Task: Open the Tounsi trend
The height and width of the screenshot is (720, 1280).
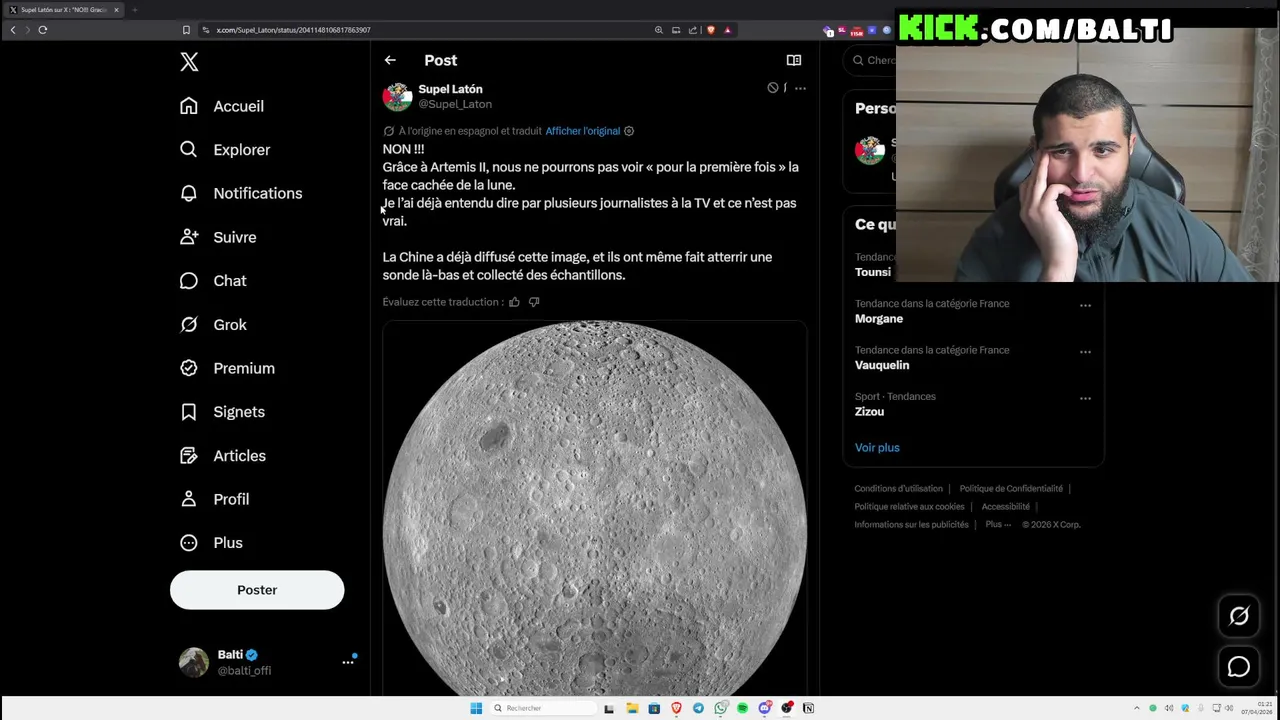Action: (x=873, y=272)
